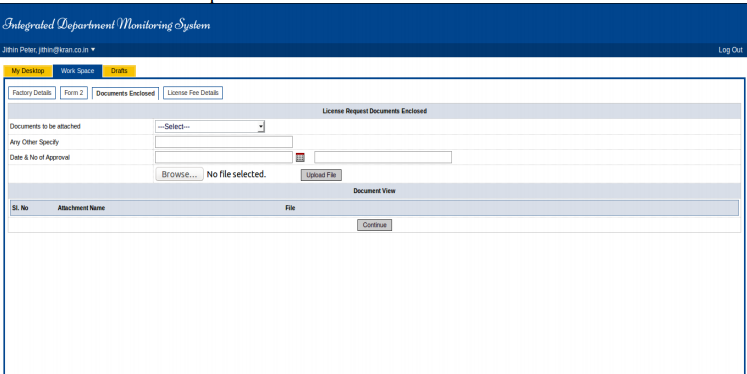Select the Documents Enclosed tab
Screen dimensions: 747x374
click(125, 93)
